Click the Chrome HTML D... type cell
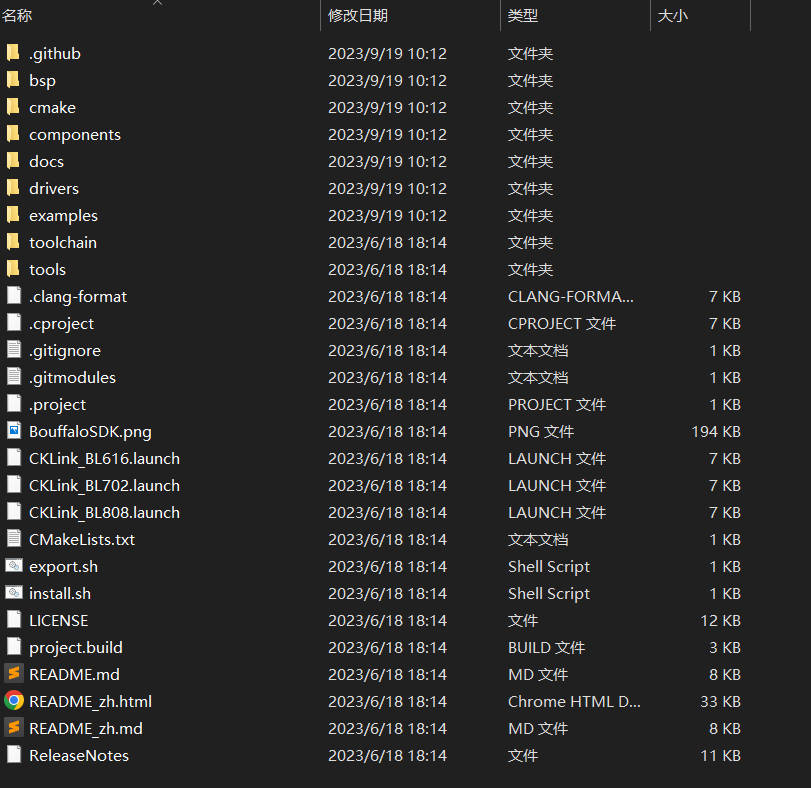811x788 pixels. point(574,701)
